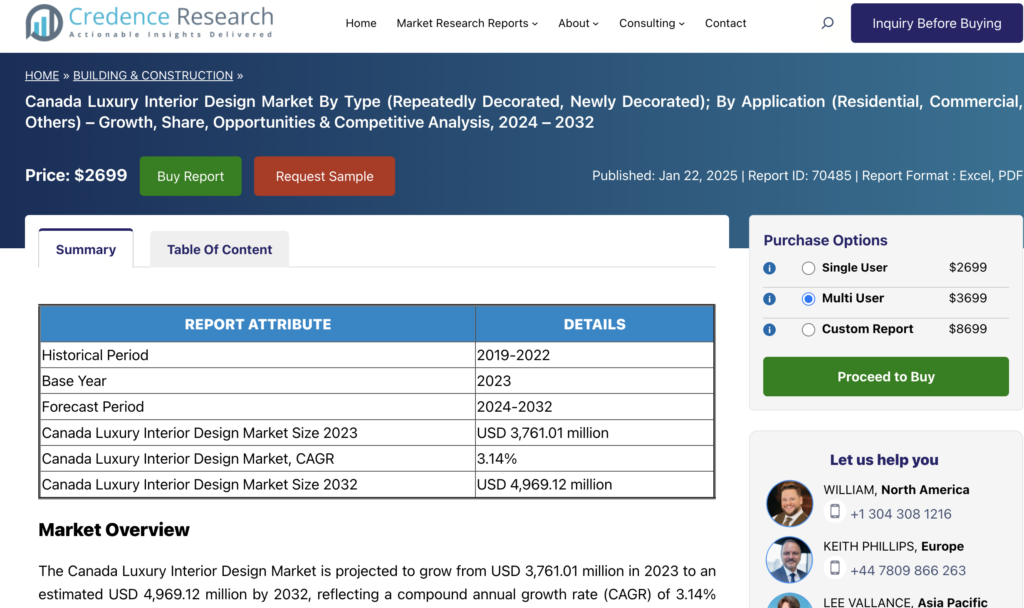Click the Published: Jan 22, 2025 report info line

[x=807, y=176]
